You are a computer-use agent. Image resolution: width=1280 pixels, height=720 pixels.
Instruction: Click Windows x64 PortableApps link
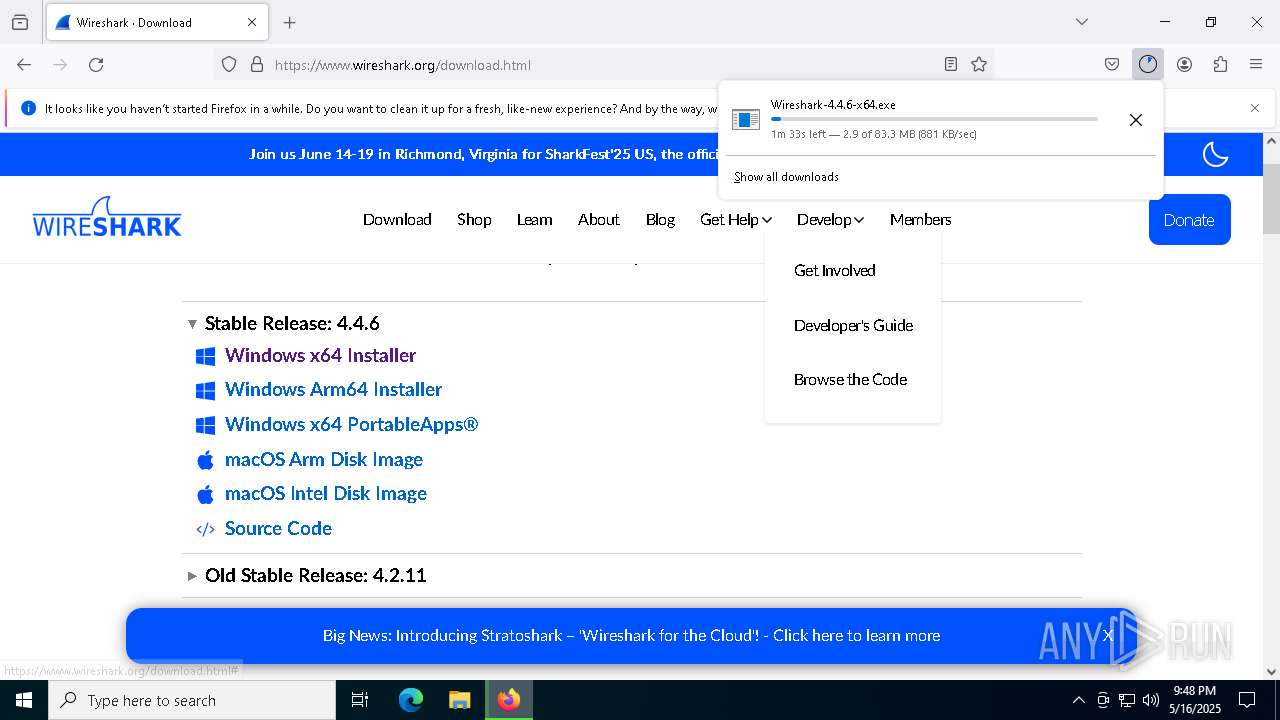click(x=351, y=424)
